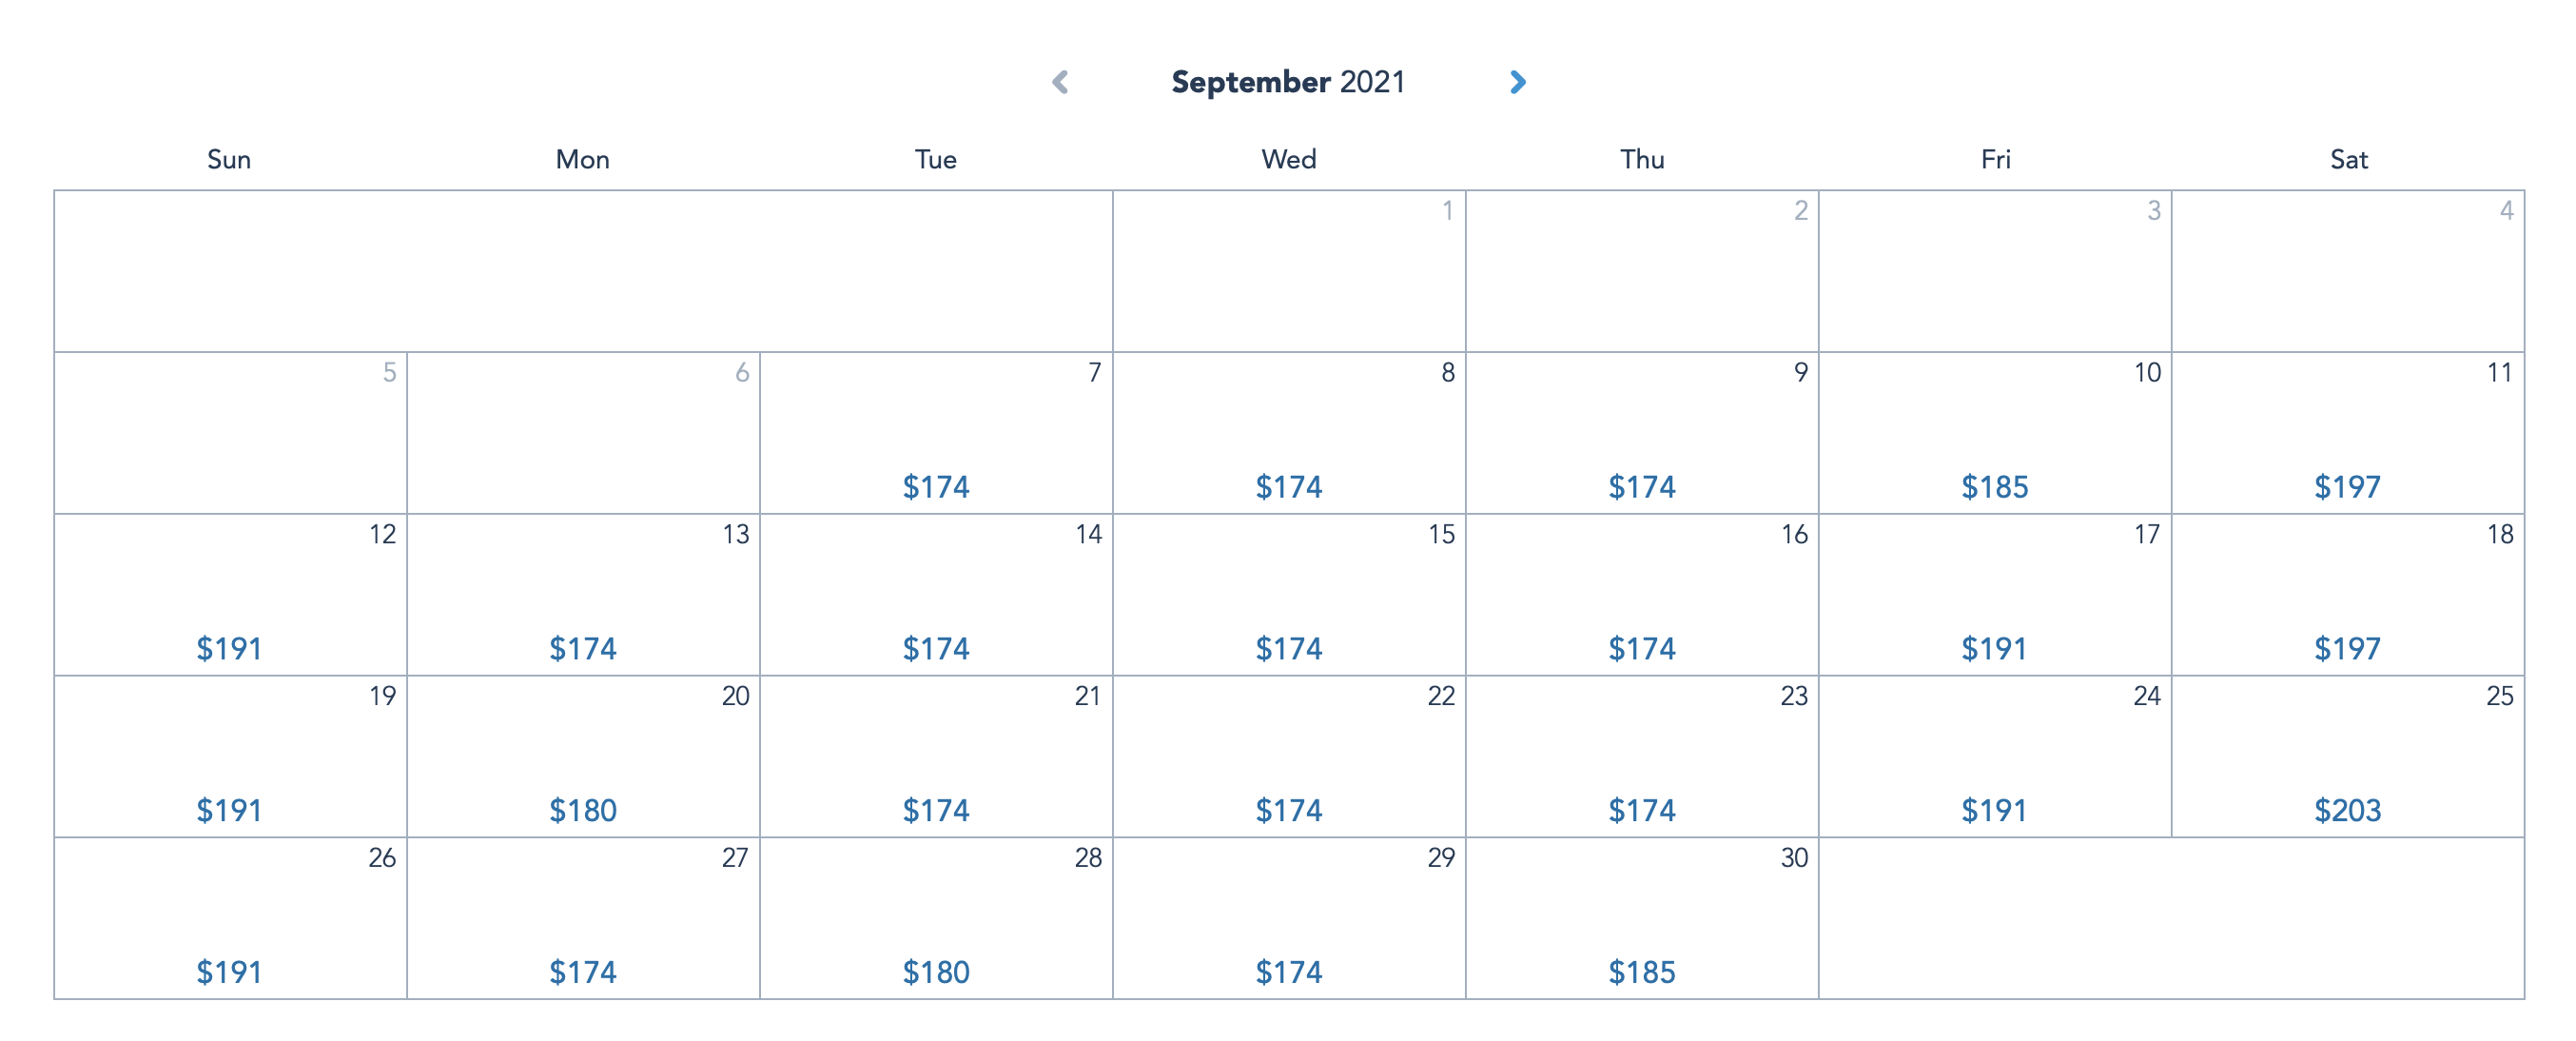Select September 30 priced at $185
2576x1041 pixels.
click(1642, 918)
